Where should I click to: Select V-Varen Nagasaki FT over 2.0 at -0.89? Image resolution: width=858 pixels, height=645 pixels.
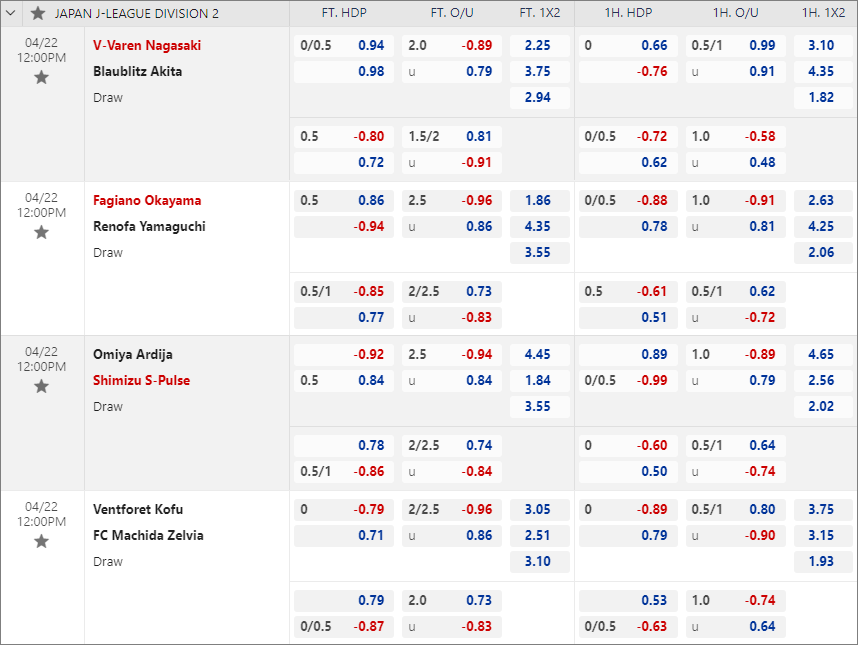tap(452, 45)
